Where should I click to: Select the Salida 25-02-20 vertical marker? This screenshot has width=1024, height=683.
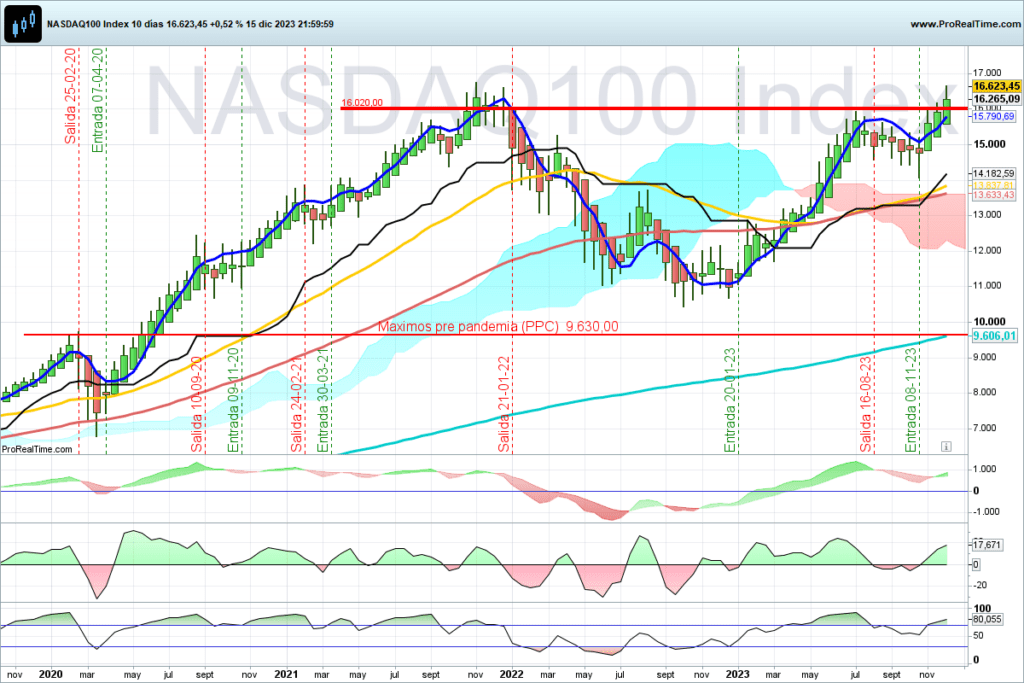tap(71, 96)
